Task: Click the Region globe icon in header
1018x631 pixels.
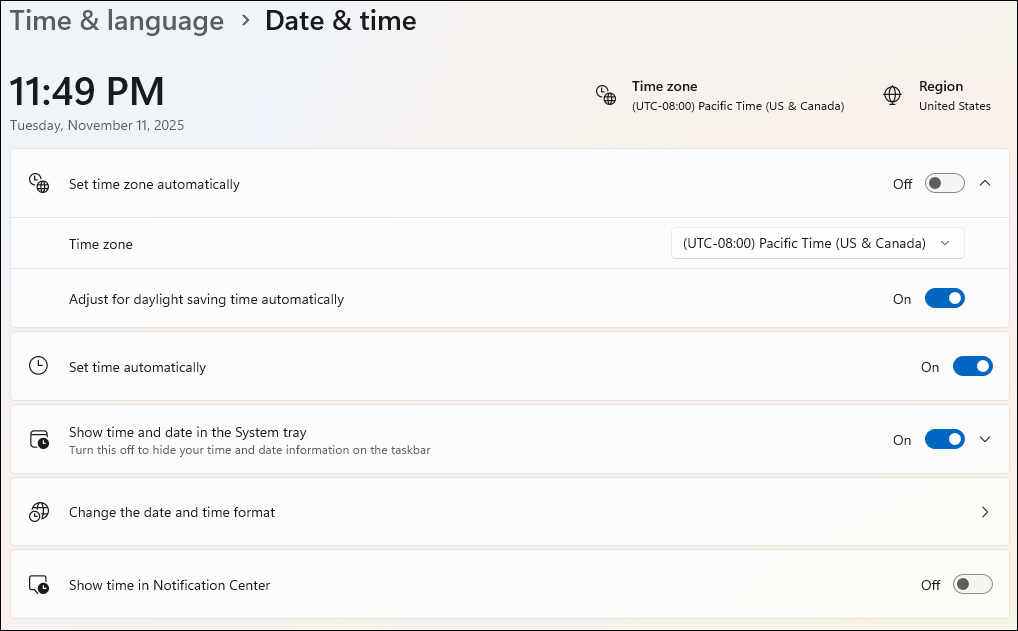Action: (892, 95)
